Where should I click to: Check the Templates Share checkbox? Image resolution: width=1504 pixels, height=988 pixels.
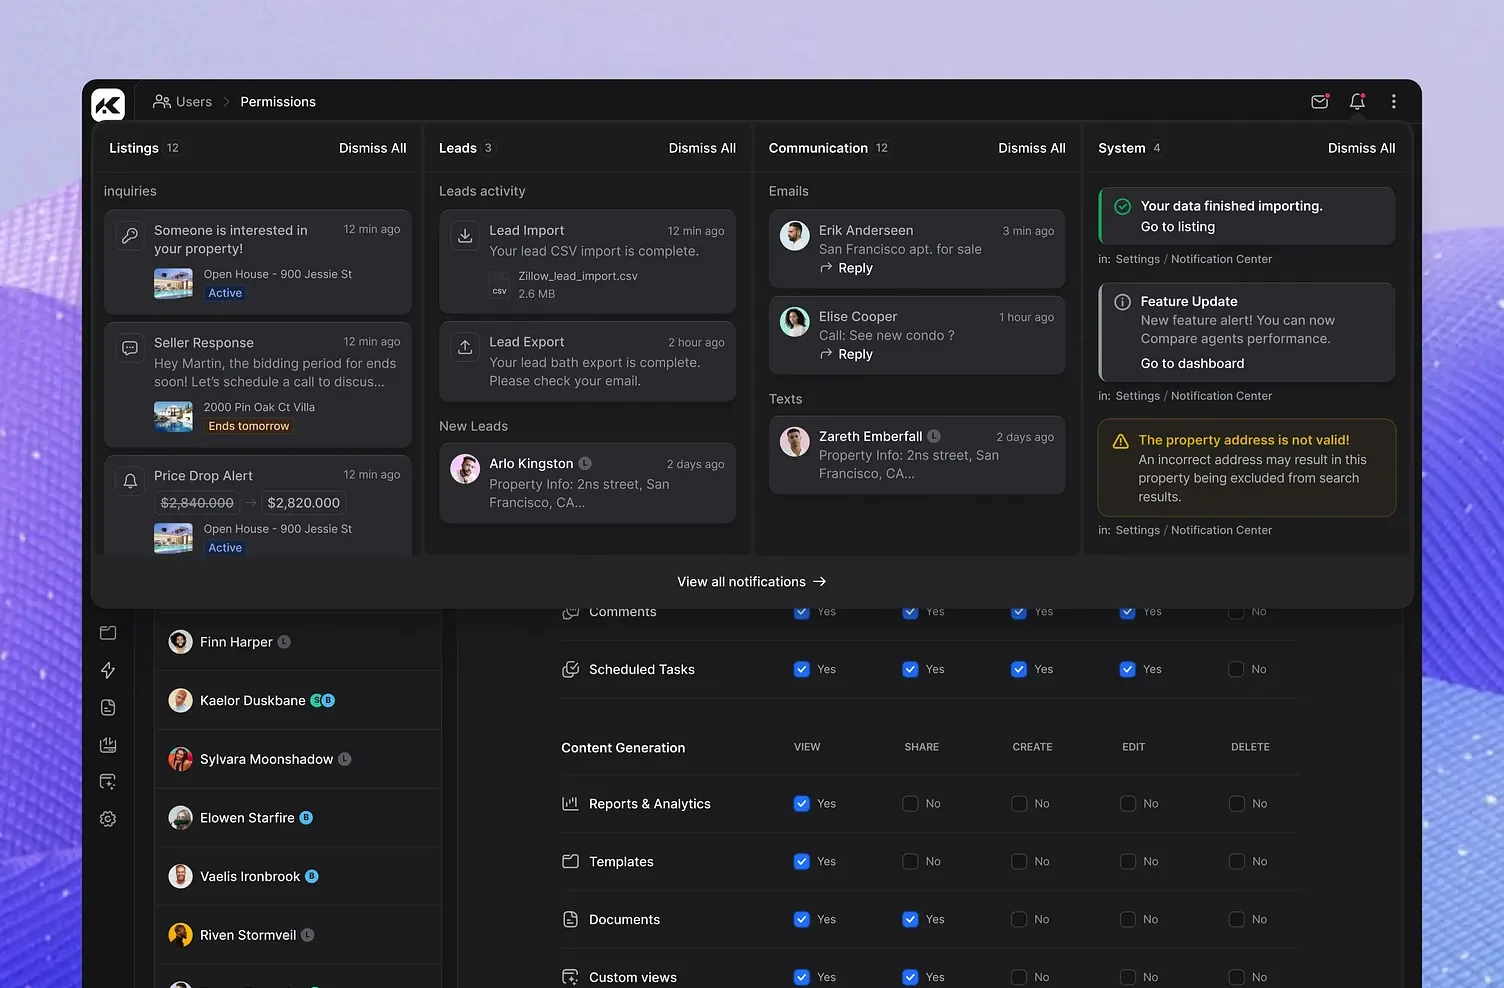coord(910,862)
